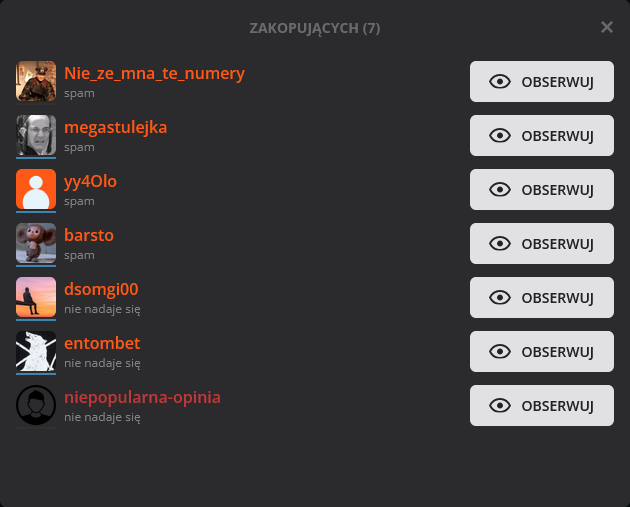The height and width of the screenshot is (507, 630).
Task: Click barsto's avatar picture
Action: coord(36,243)
